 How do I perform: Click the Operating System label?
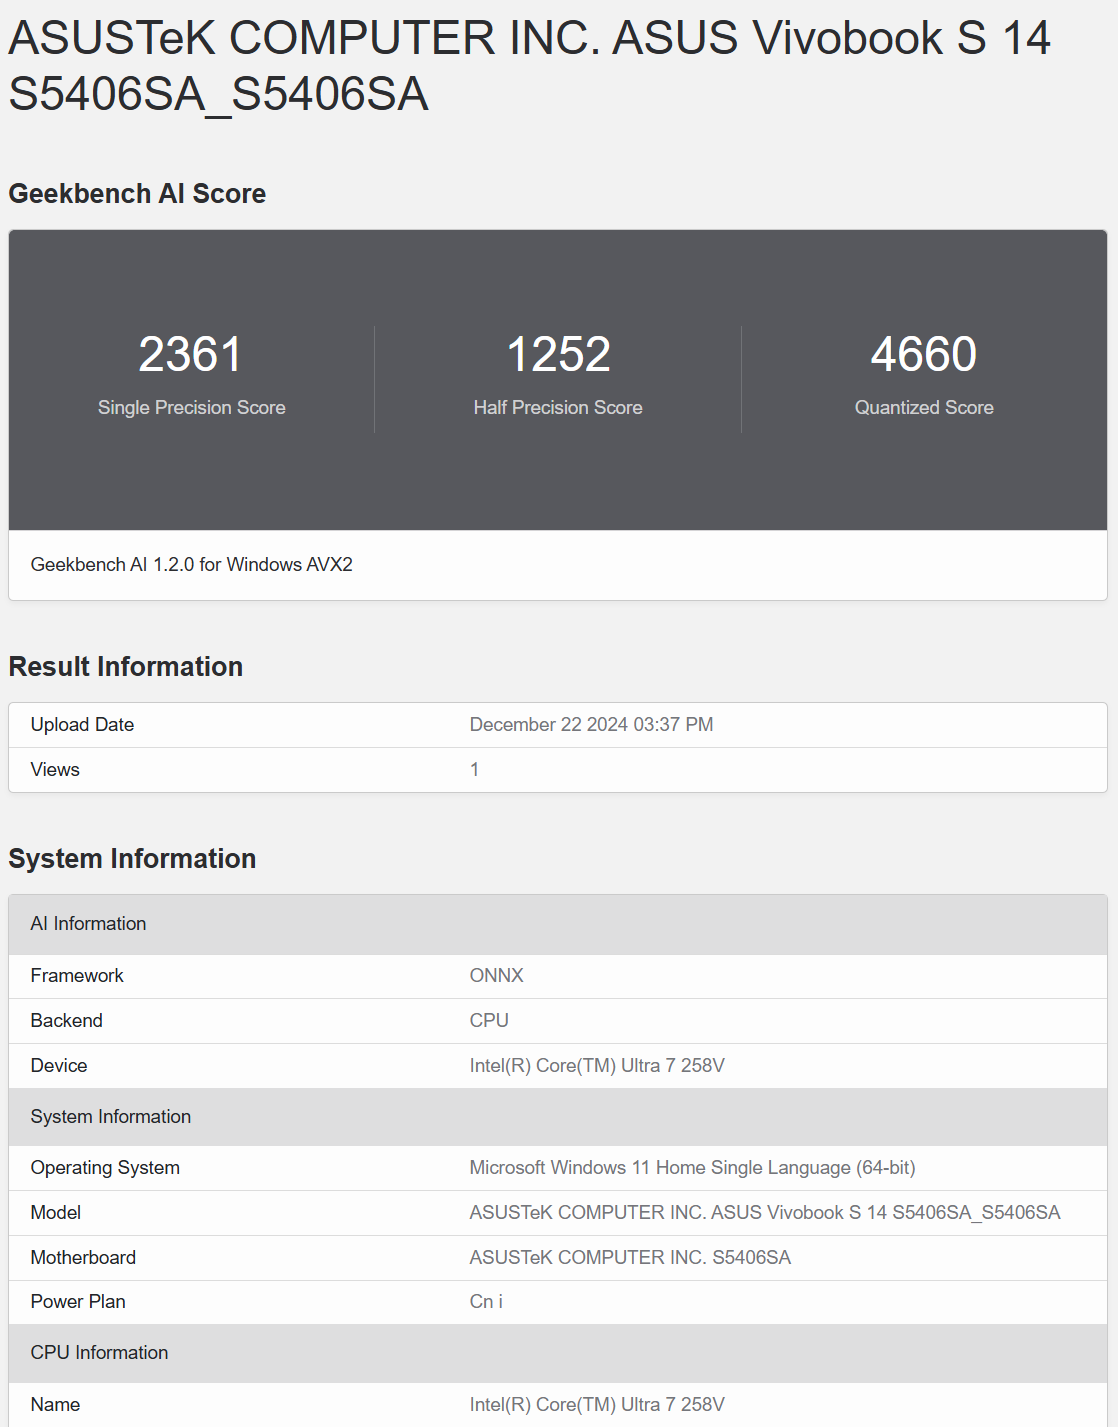point(105,1167)
